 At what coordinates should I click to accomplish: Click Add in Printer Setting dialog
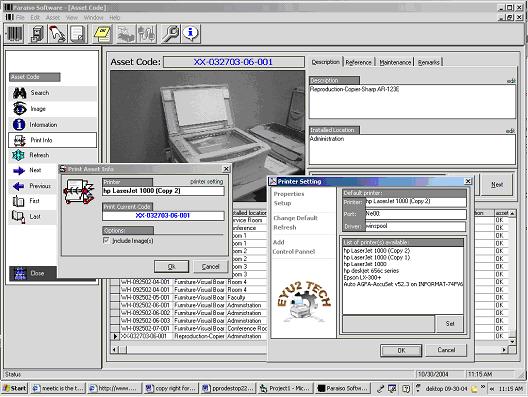(278, 242)
